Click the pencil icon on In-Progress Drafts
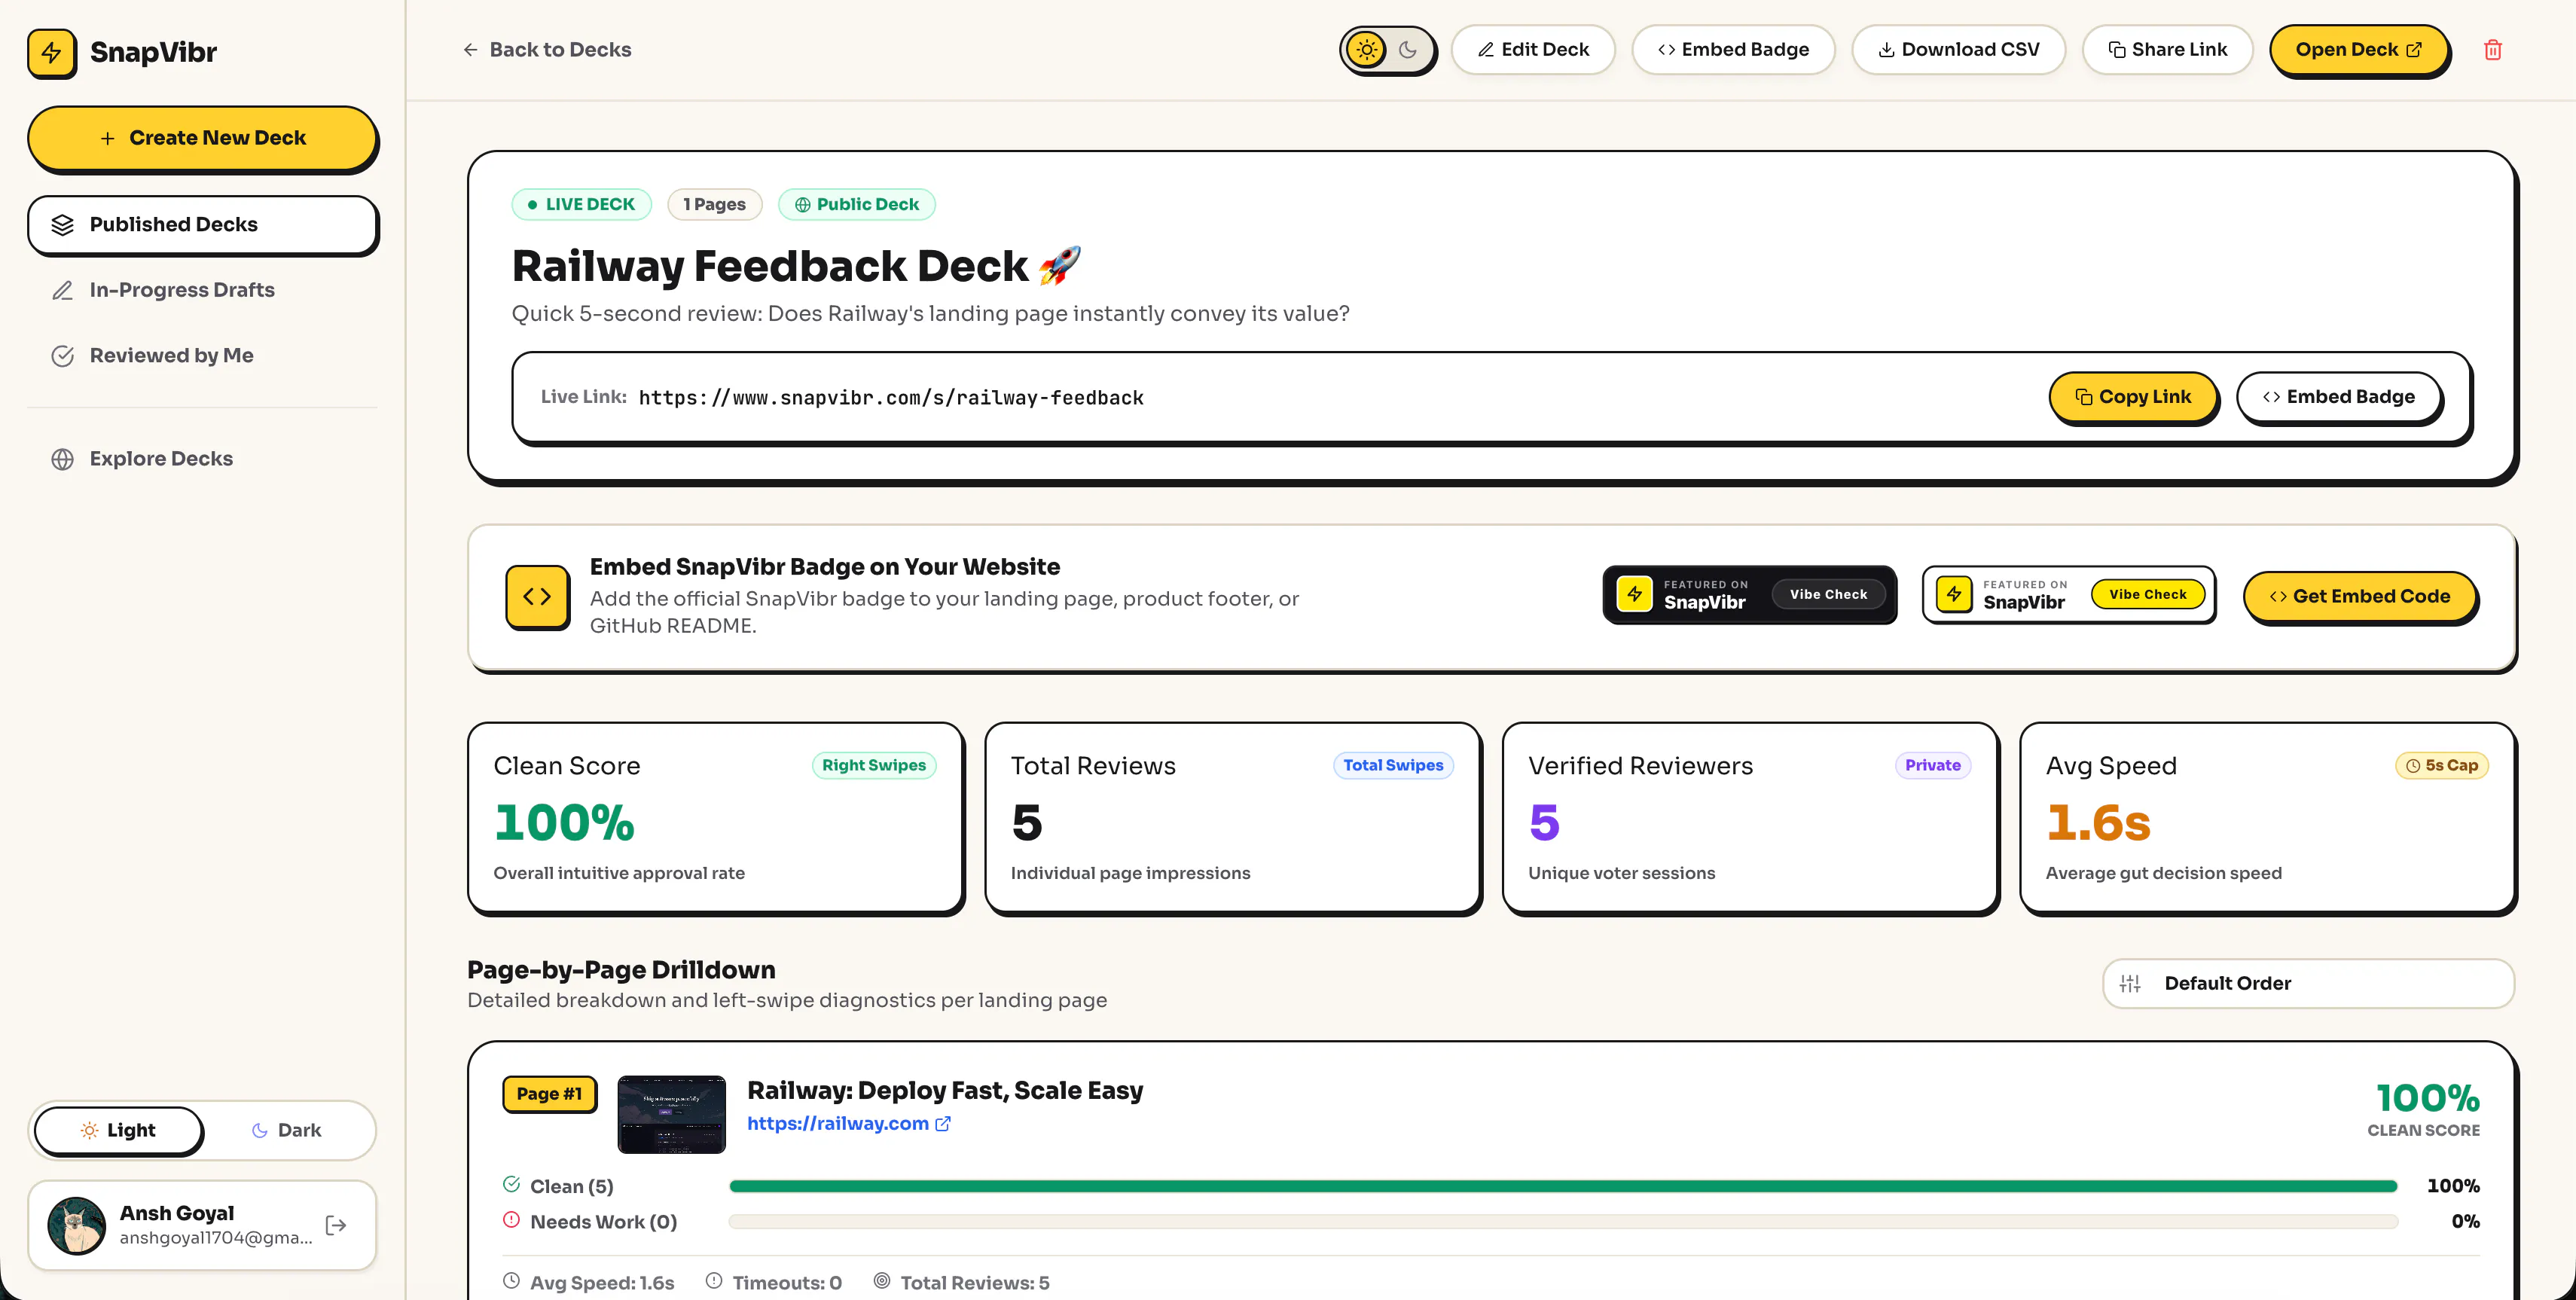2576x1300 pixels. pyautogui.click(x=62, y=291)
